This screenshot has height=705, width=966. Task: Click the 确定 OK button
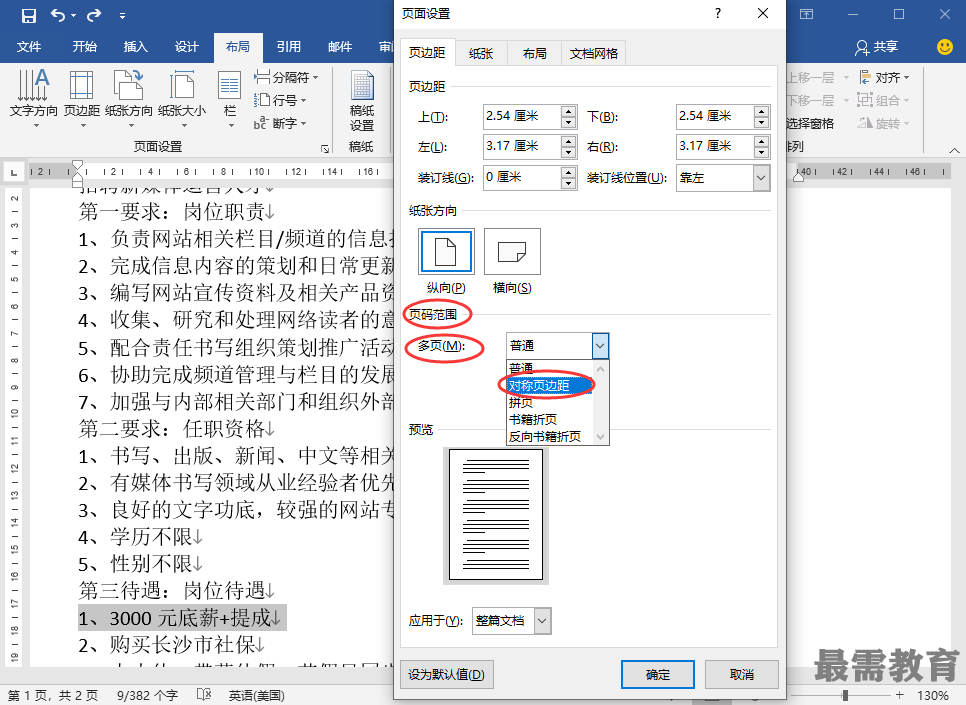[x=657, y=675]
